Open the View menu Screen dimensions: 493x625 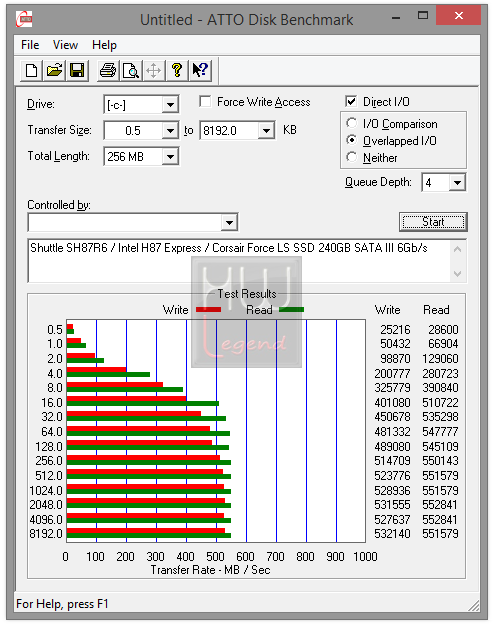tap(65, 45)
